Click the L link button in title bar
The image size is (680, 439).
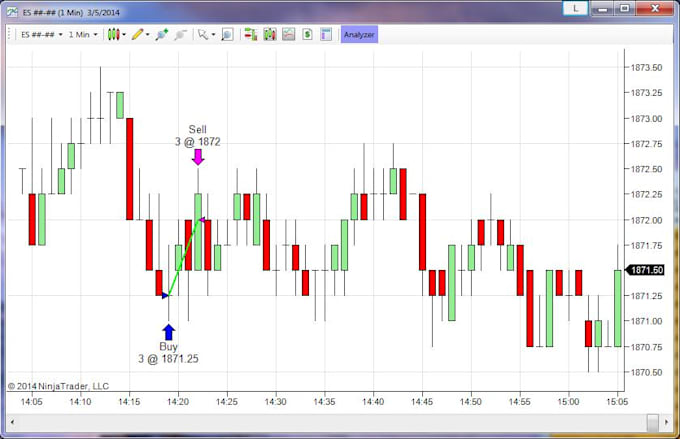click(x=575, y=9)
